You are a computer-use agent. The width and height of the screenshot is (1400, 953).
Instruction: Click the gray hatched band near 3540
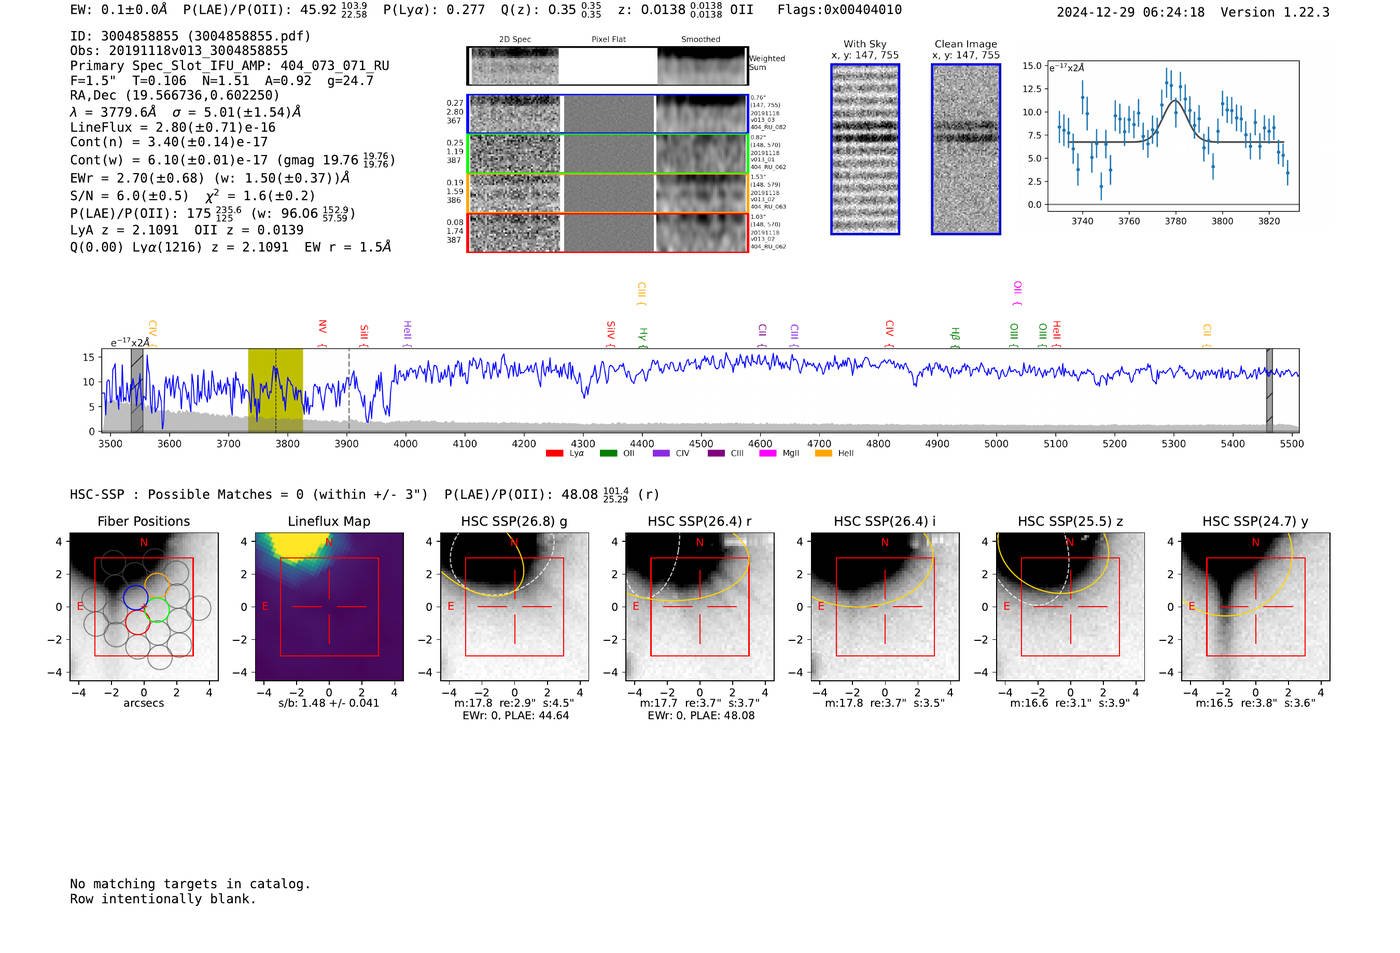pos(137,390)
